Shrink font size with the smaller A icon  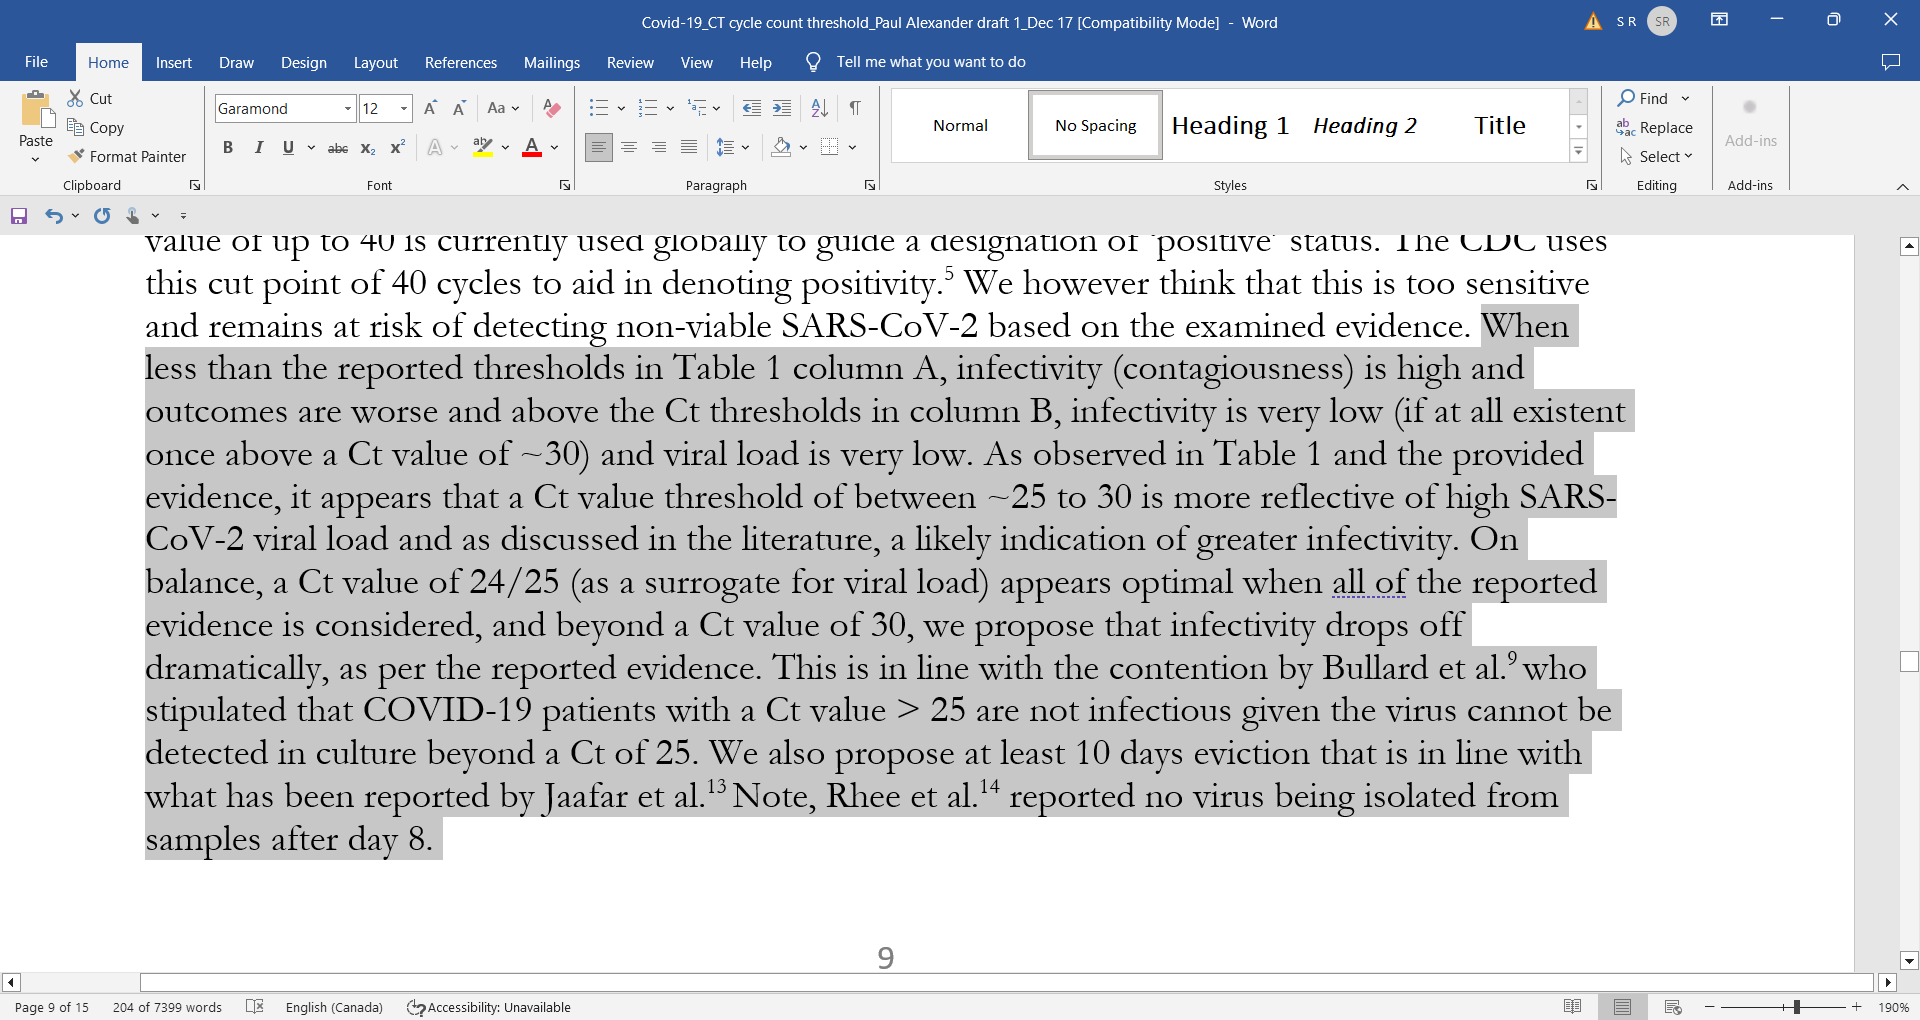point(459,108)
